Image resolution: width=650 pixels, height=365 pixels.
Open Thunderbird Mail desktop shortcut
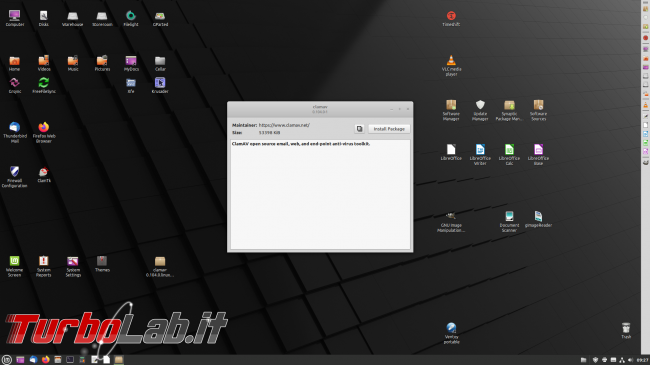[15, 132]
